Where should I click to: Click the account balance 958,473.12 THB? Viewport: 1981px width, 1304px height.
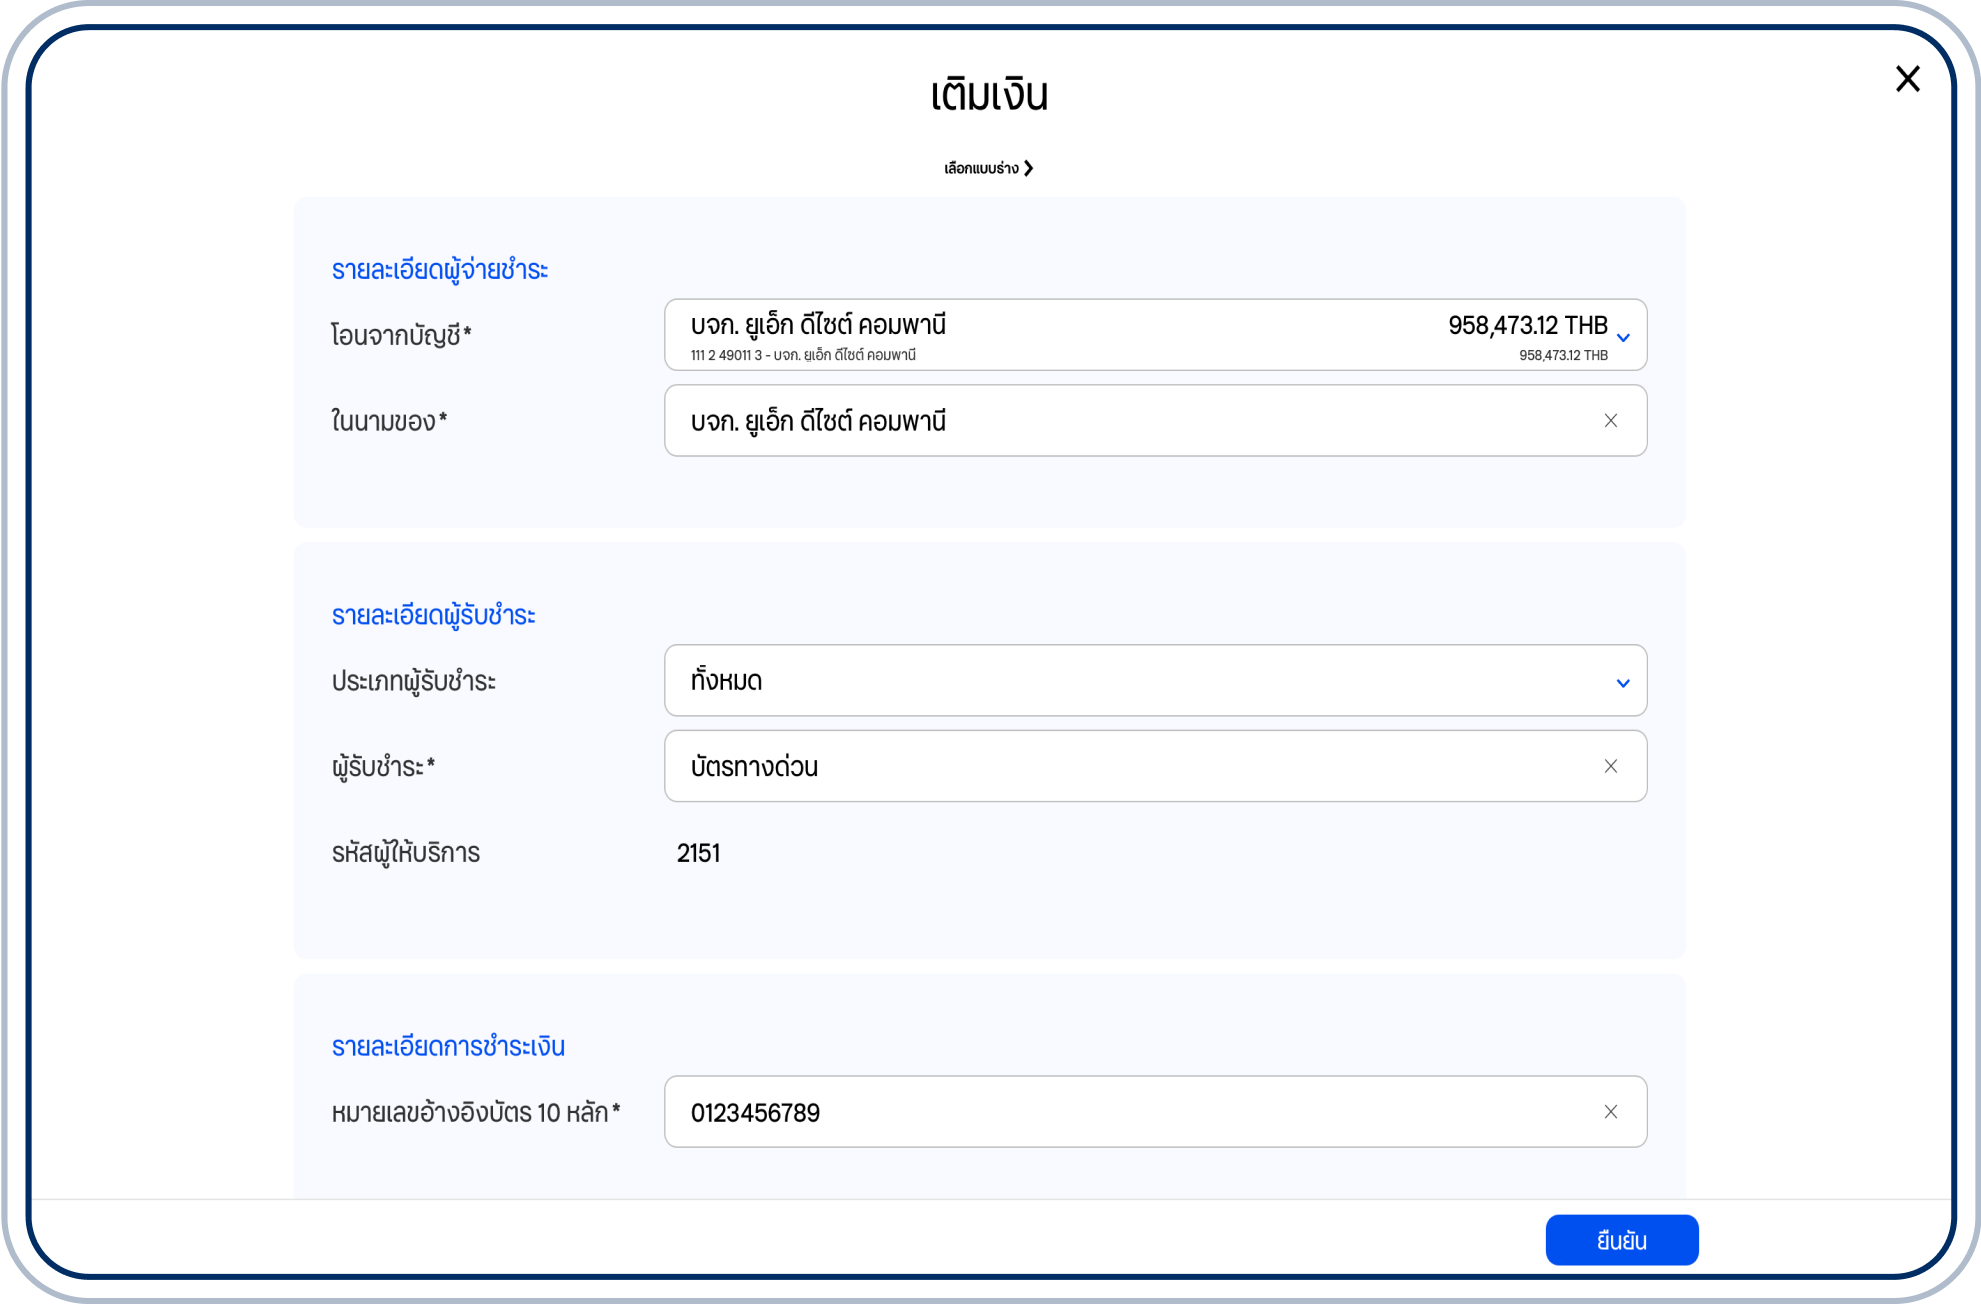coord(1527,325)
